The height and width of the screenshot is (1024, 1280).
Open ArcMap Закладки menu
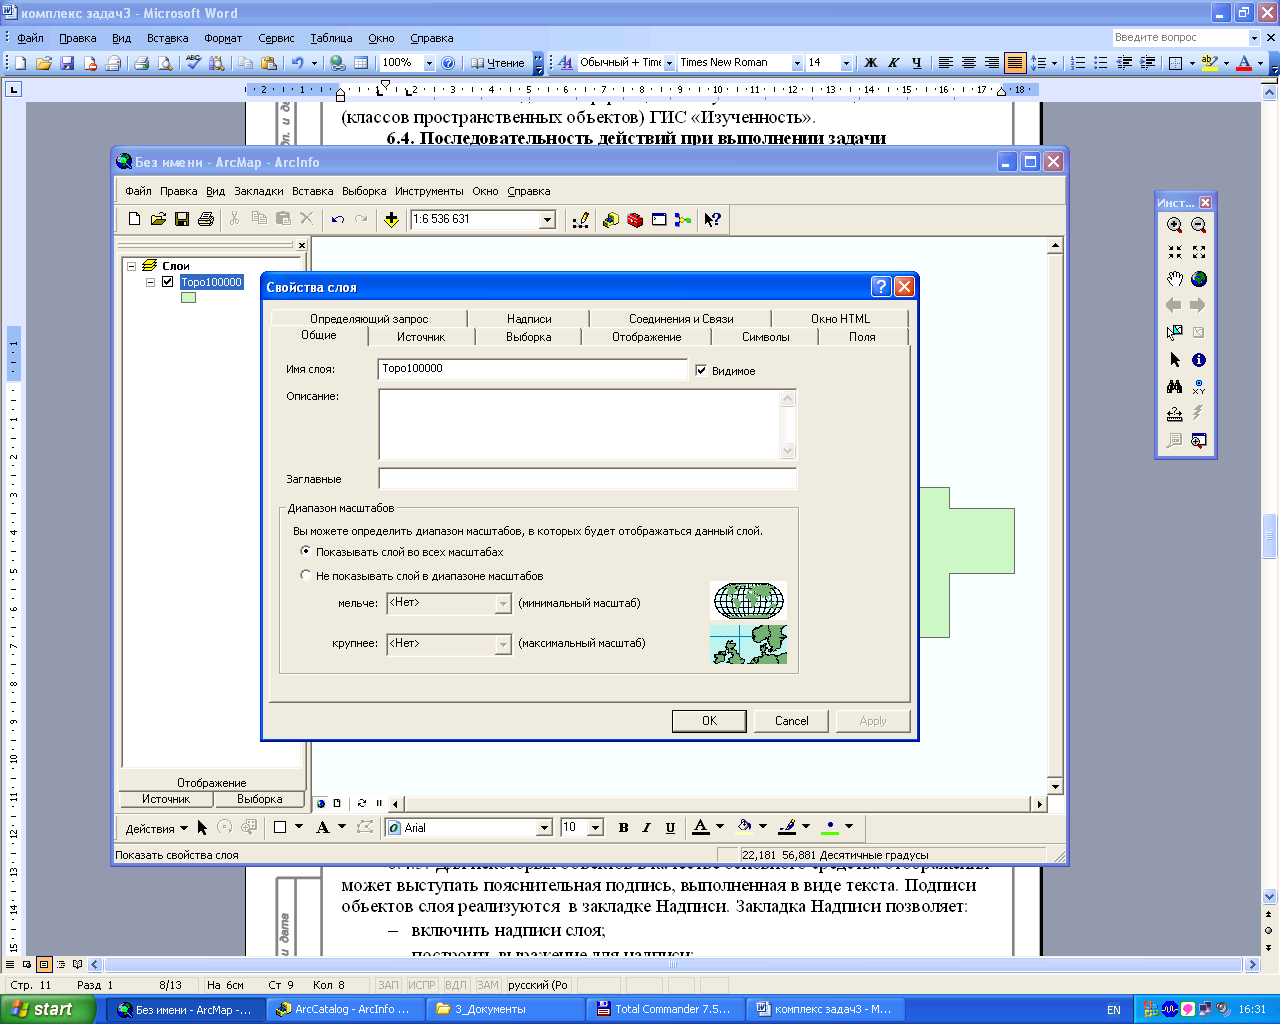coord(259,191)
